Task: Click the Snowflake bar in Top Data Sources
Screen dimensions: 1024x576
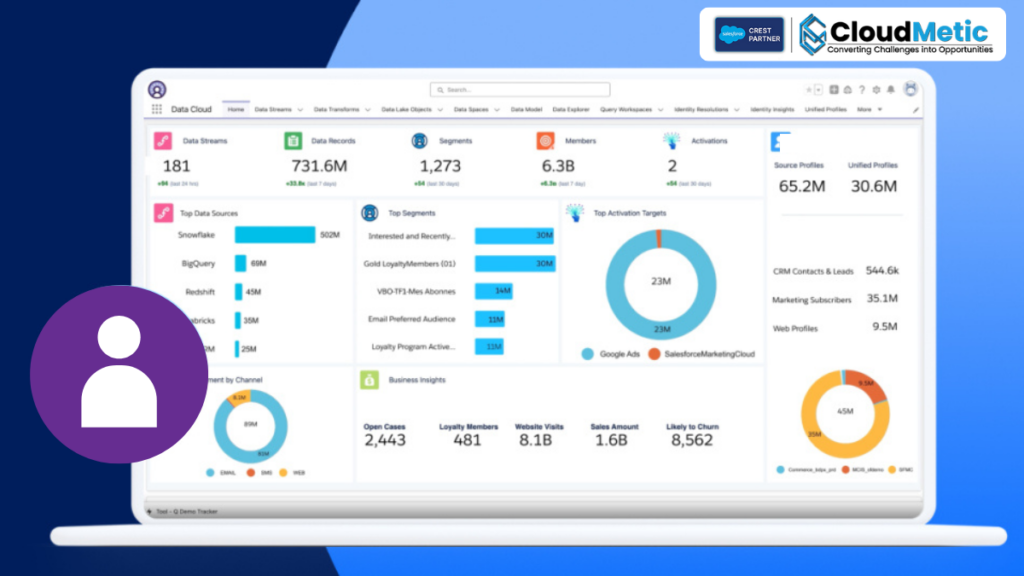Action: [275, 234]
